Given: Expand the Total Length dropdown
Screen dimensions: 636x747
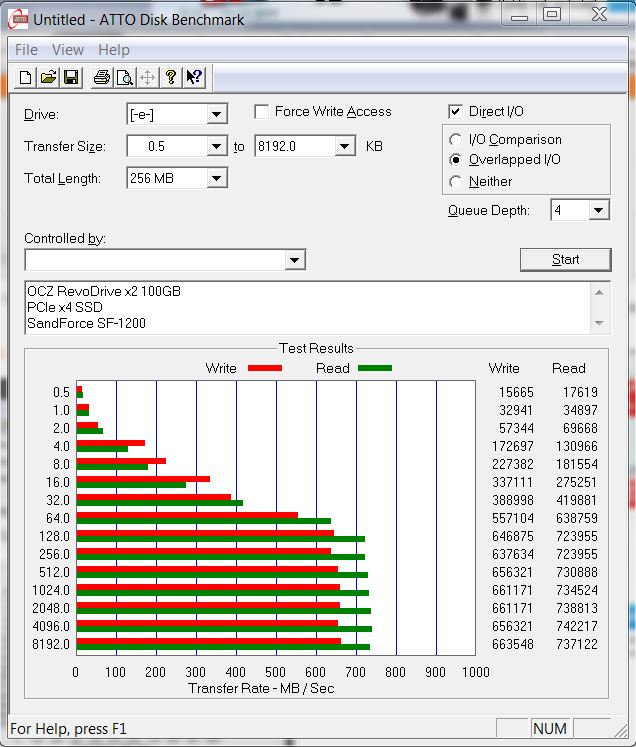Looking at the screenshot, I should tap(217, 179).
